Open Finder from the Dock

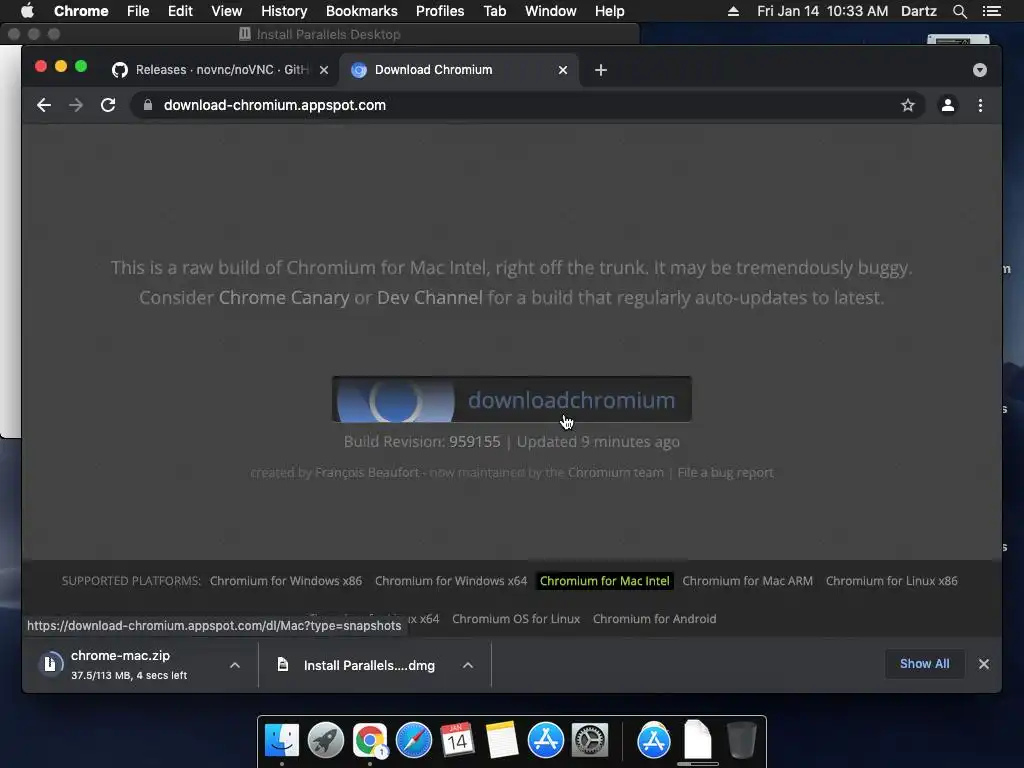[282, 740]
